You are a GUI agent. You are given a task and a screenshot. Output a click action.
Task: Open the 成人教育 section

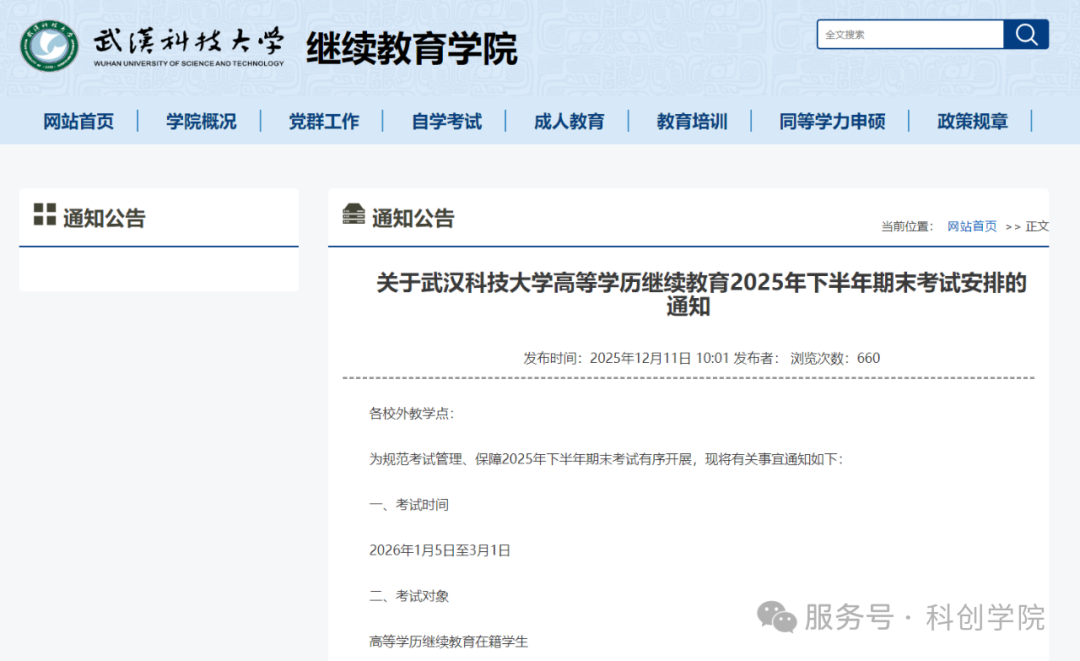tap(567, 121)
